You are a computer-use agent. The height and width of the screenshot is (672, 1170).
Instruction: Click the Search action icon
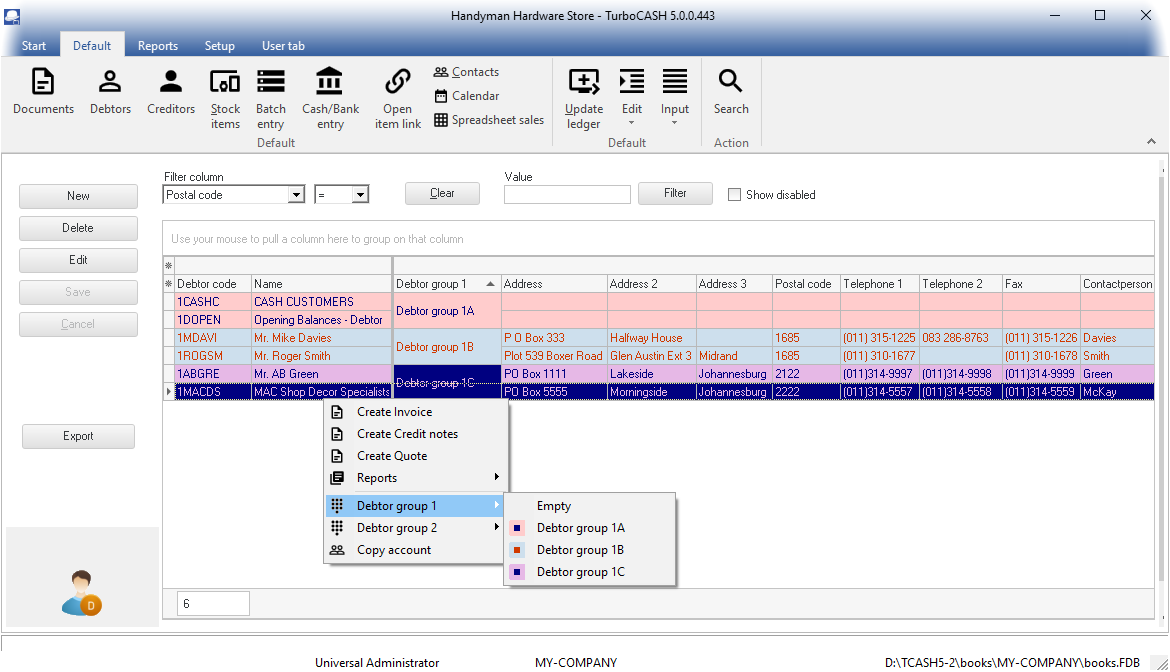click(731, 92)
